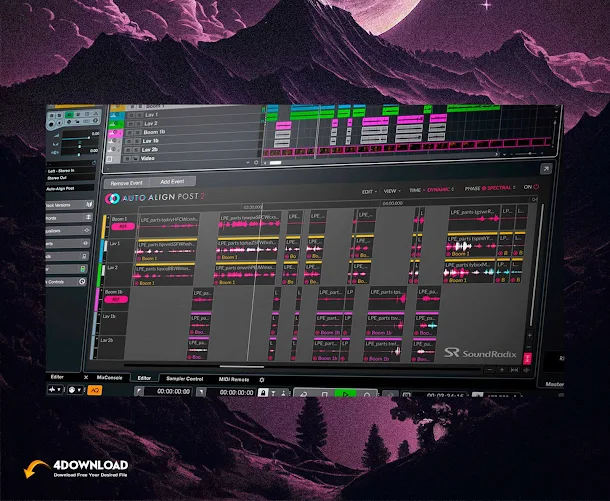Image resolution: width=610 pixels, height=501 pixels.
Task: Toggle the green Read automation button in inspector
Action: (69, 115)
